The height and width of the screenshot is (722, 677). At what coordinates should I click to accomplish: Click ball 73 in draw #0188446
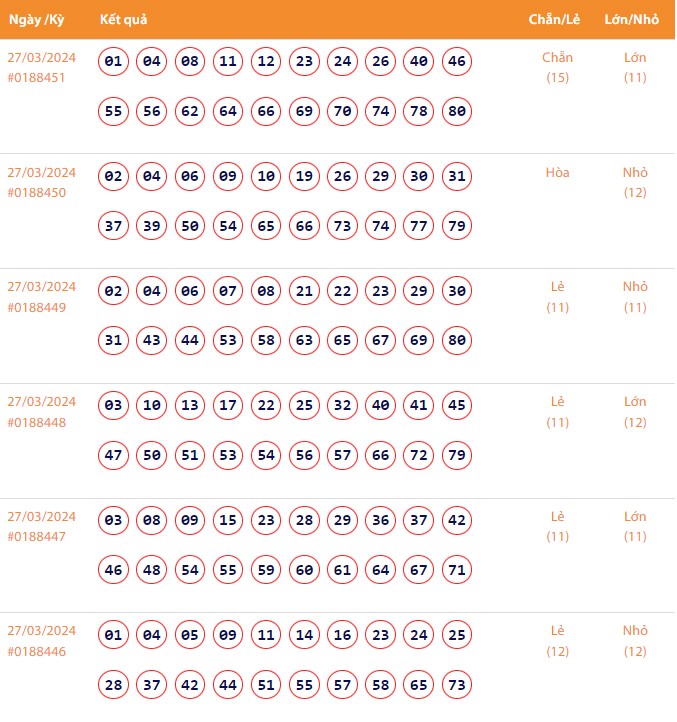457,684
